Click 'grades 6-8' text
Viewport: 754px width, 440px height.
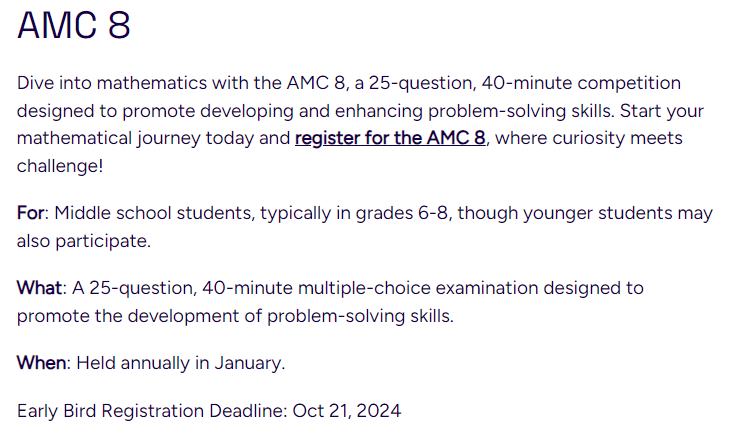pos(402,213)
